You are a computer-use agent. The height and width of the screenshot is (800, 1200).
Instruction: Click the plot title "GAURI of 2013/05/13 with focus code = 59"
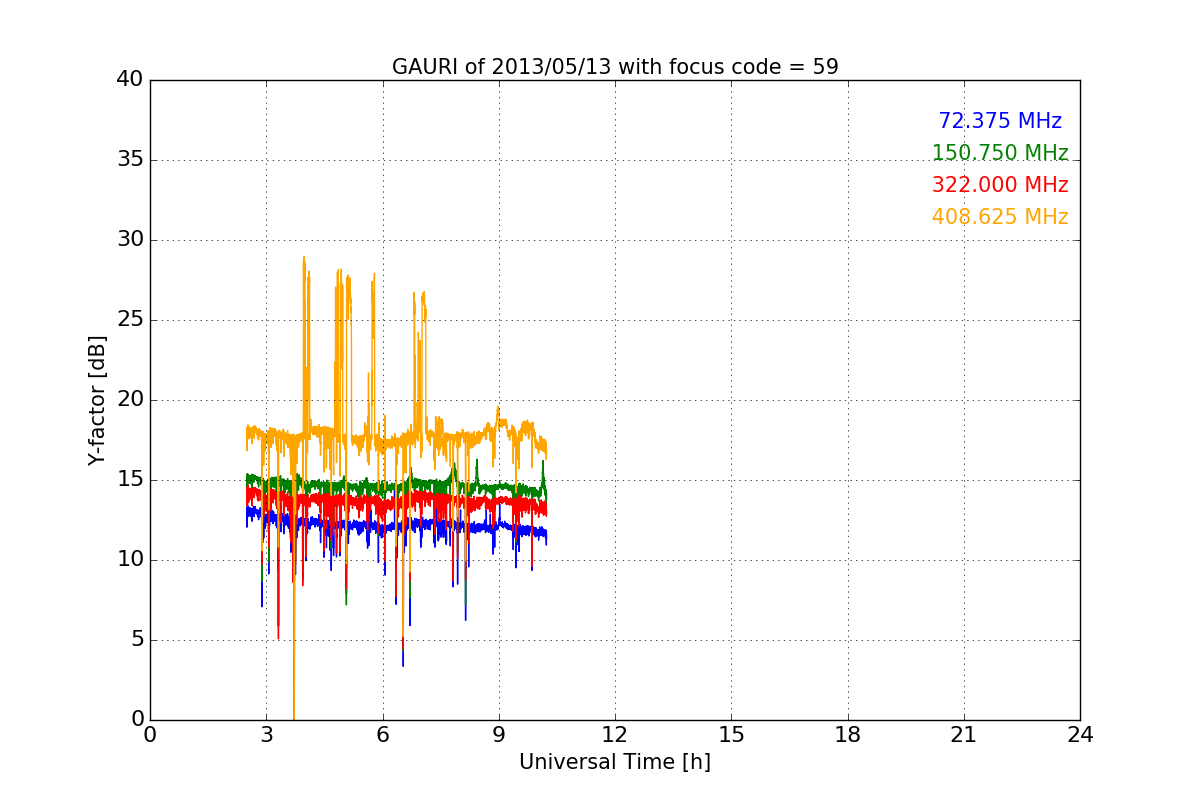tap(615, 67)
